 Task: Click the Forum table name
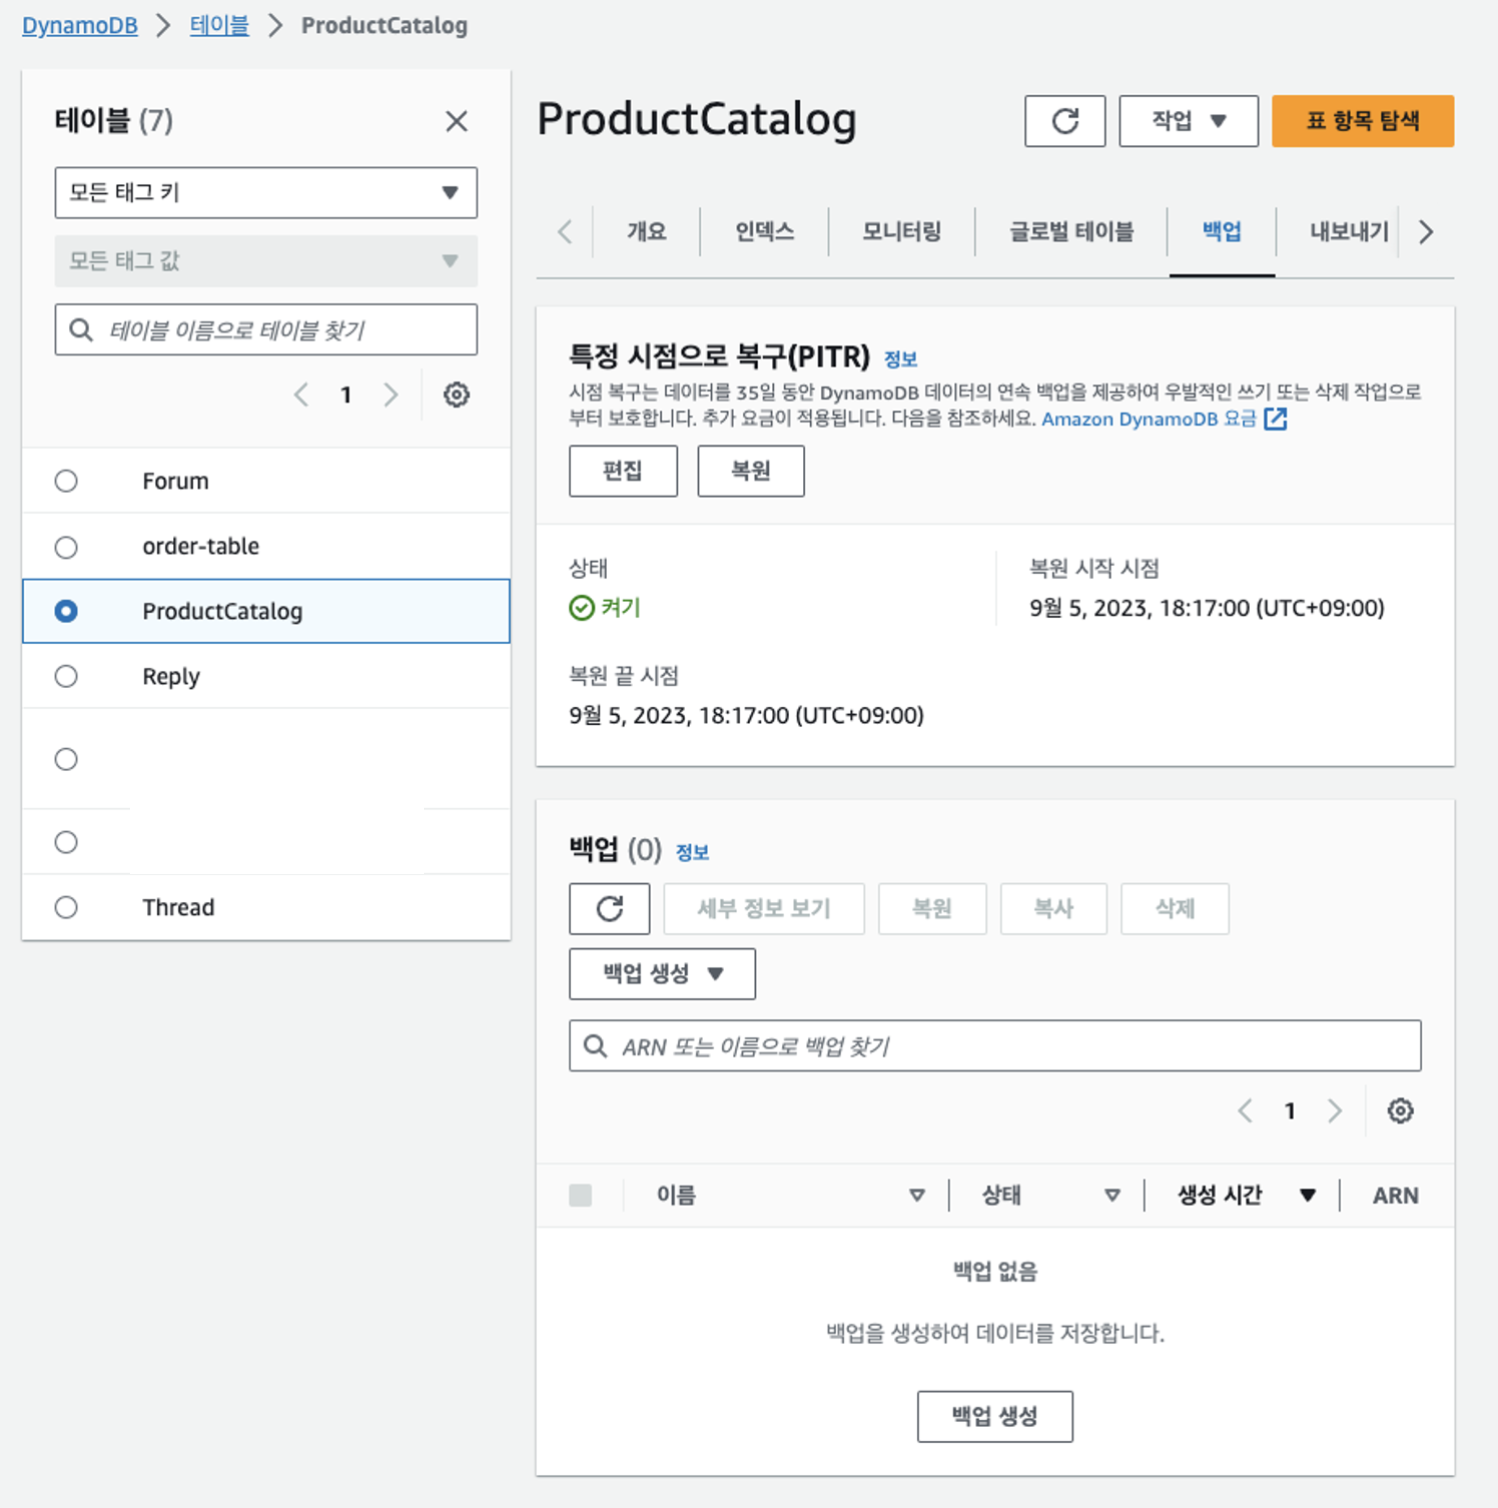pos(175,481)
